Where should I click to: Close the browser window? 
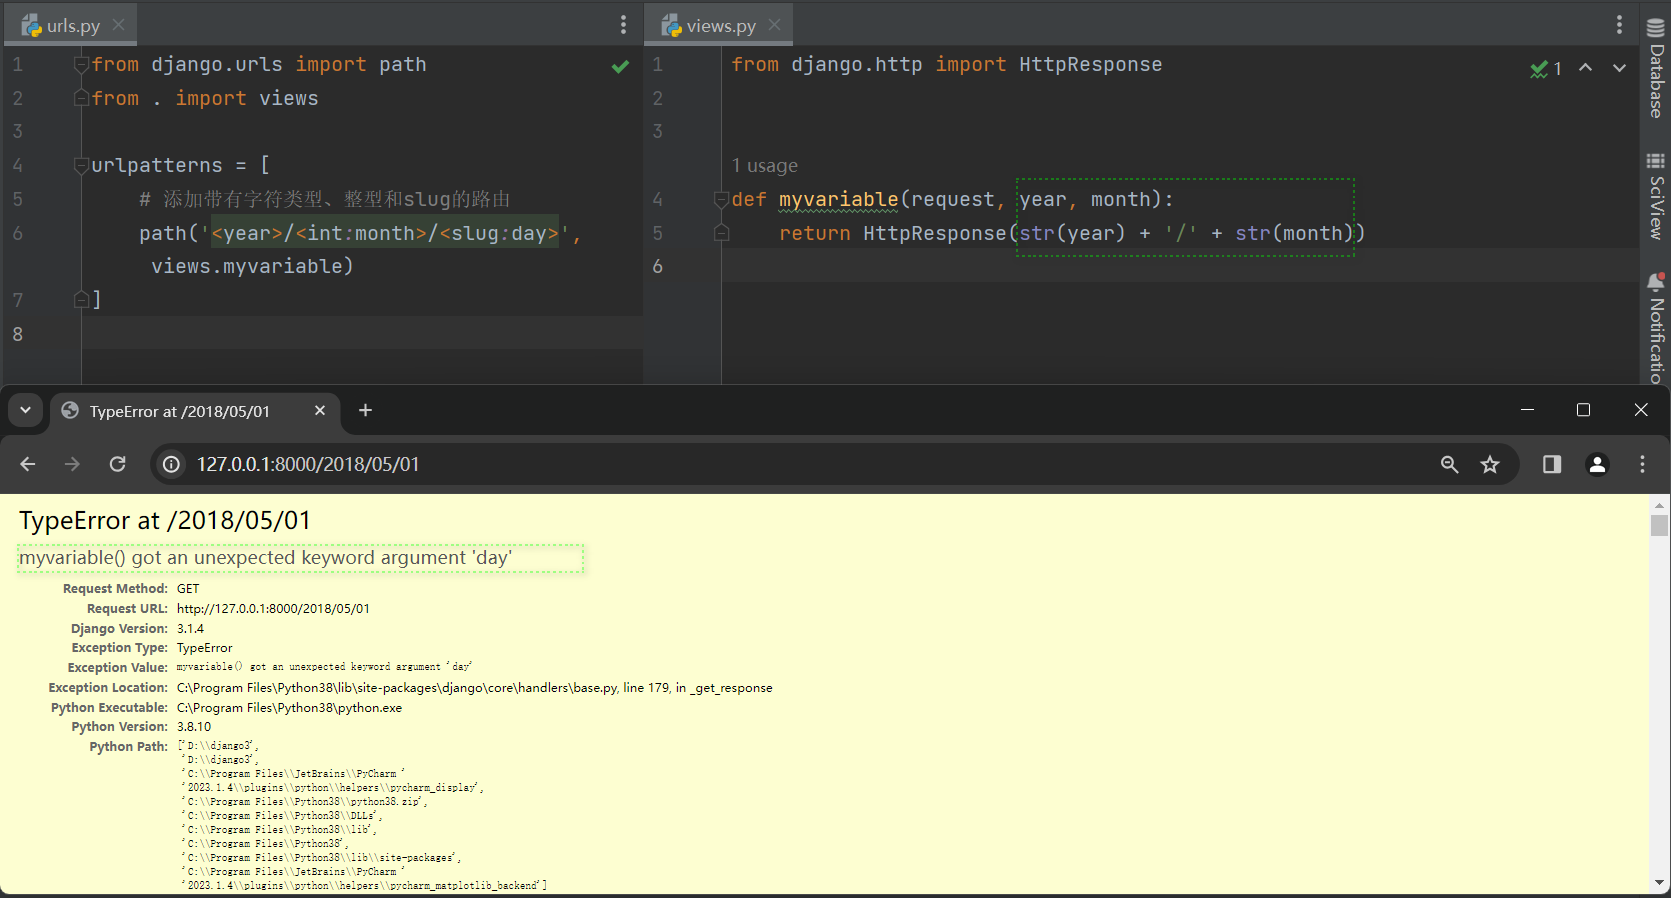[1641, 410]
